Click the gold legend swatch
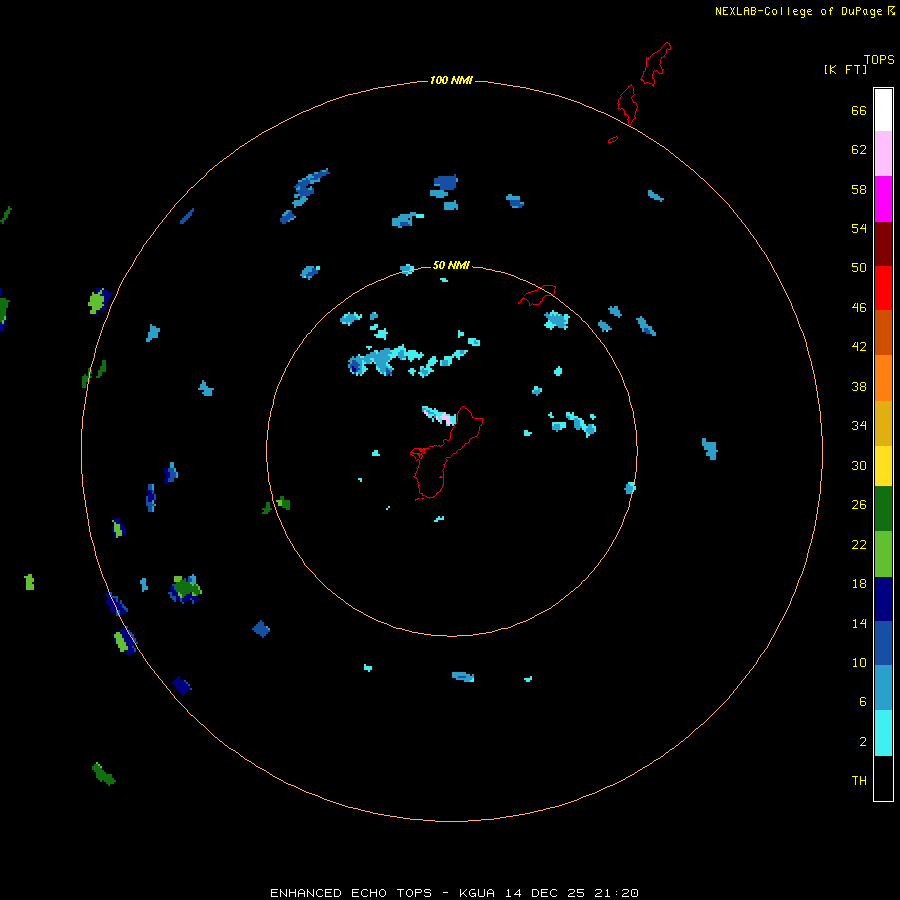This screenshot has height=900, width=900. (x=883, y=423)
